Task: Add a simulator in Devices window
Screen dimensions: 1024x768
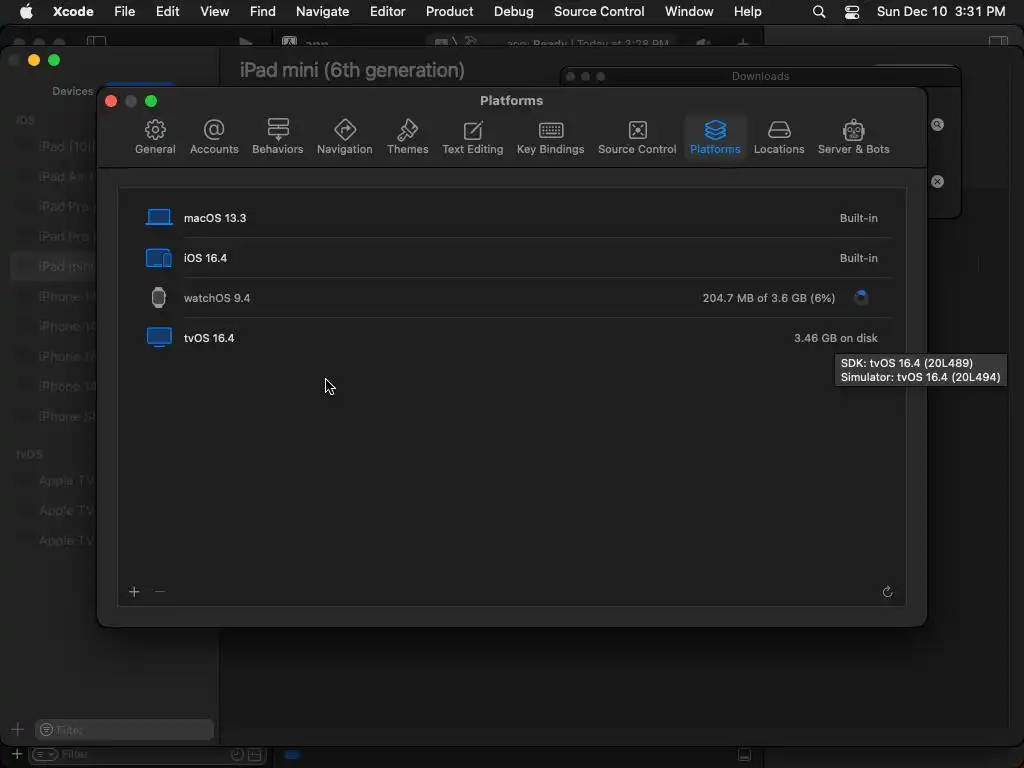Action: pos(18,729)
